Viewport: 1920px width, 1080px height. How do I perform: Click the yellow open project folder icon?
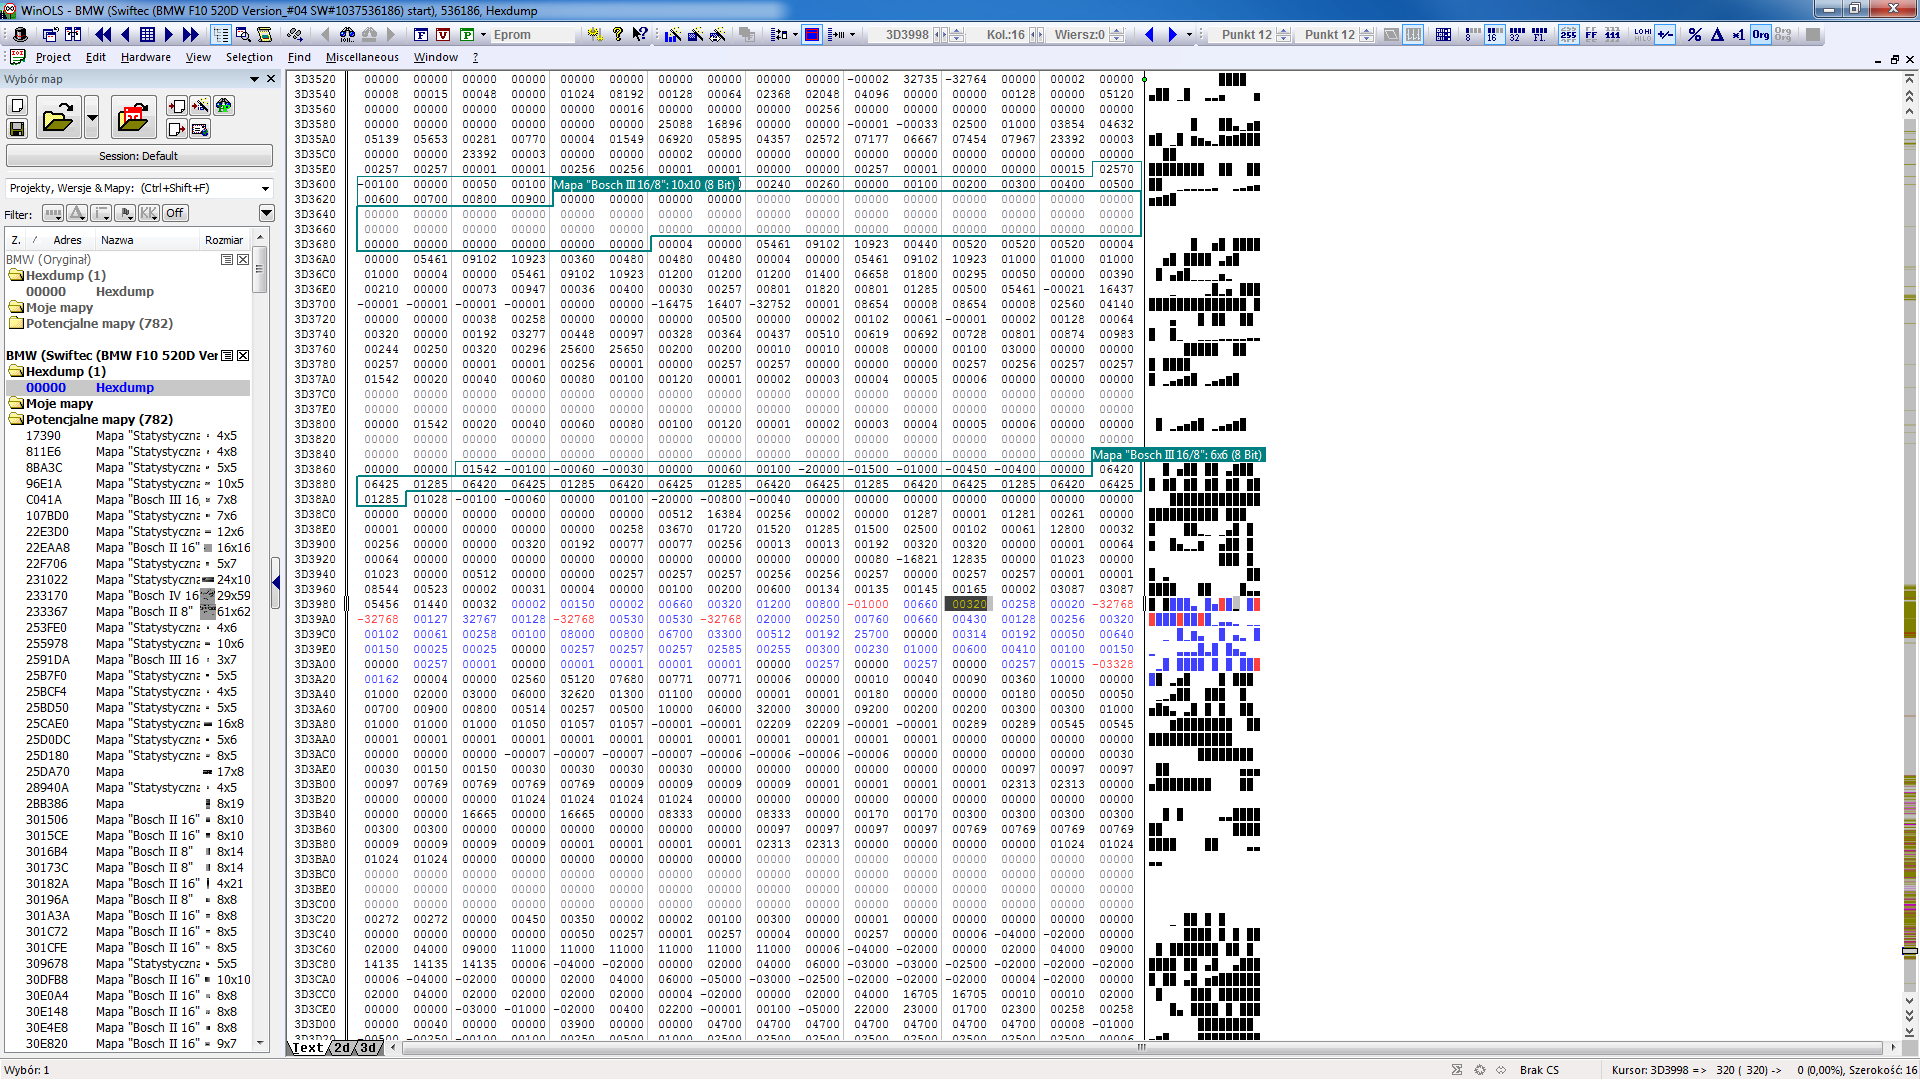coord(57,119)
